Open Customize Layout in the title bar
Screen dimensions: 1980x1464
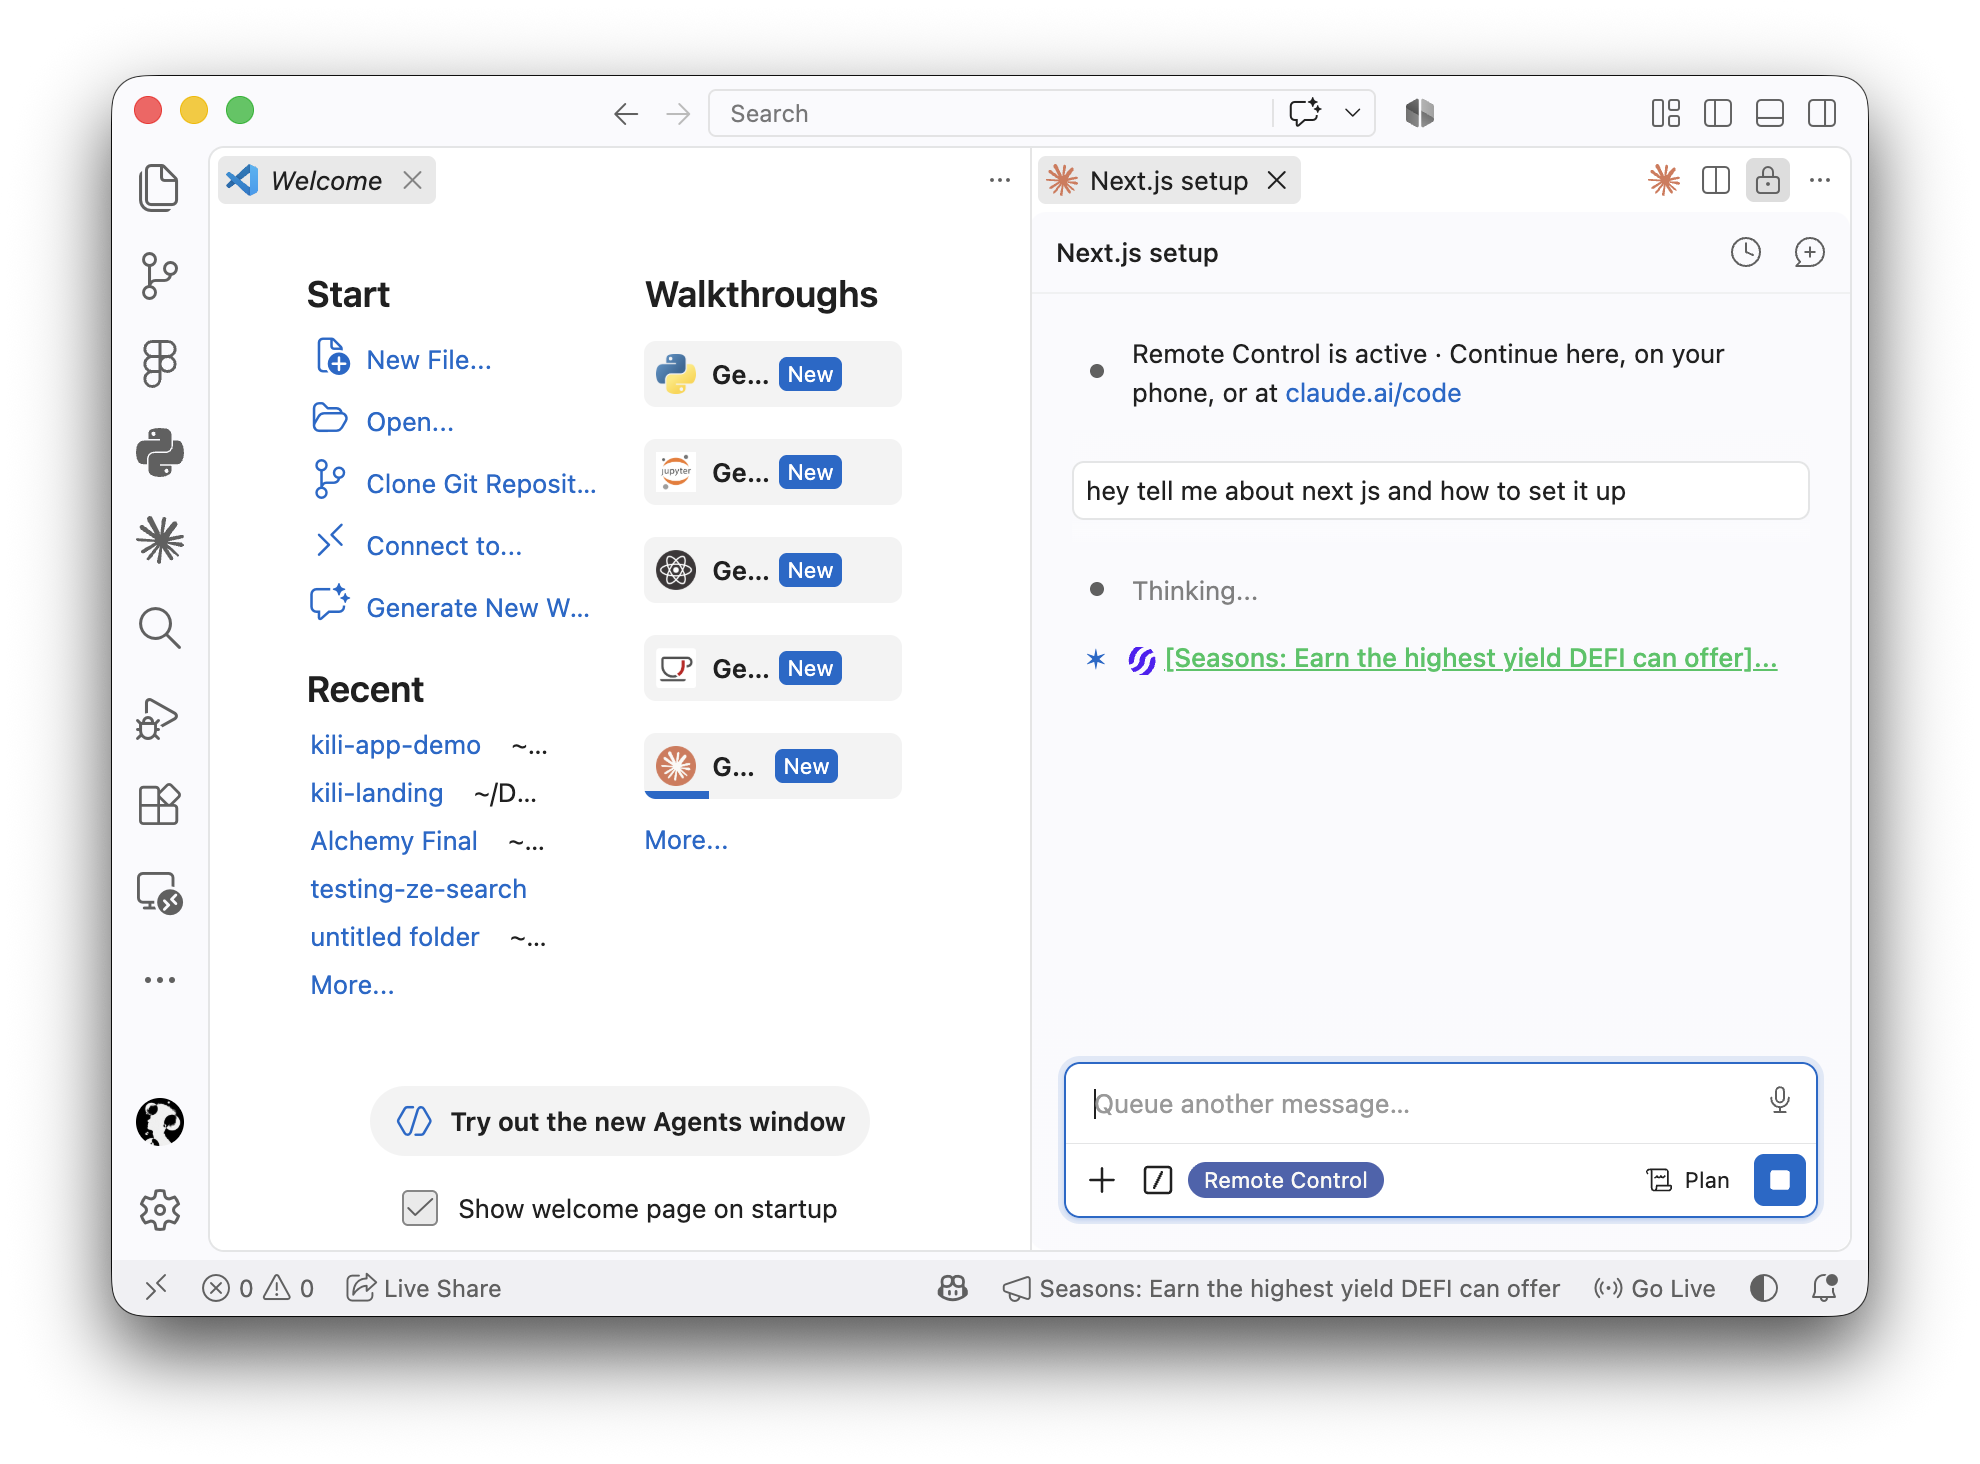pos(1666,113)
